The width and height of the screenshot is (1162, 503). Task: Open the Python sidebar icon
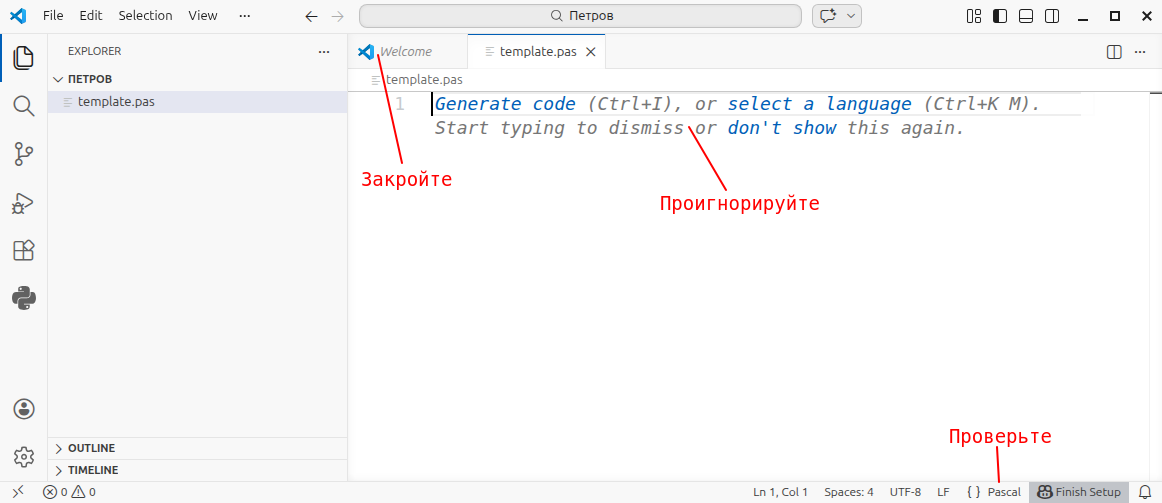pos(23,298)
